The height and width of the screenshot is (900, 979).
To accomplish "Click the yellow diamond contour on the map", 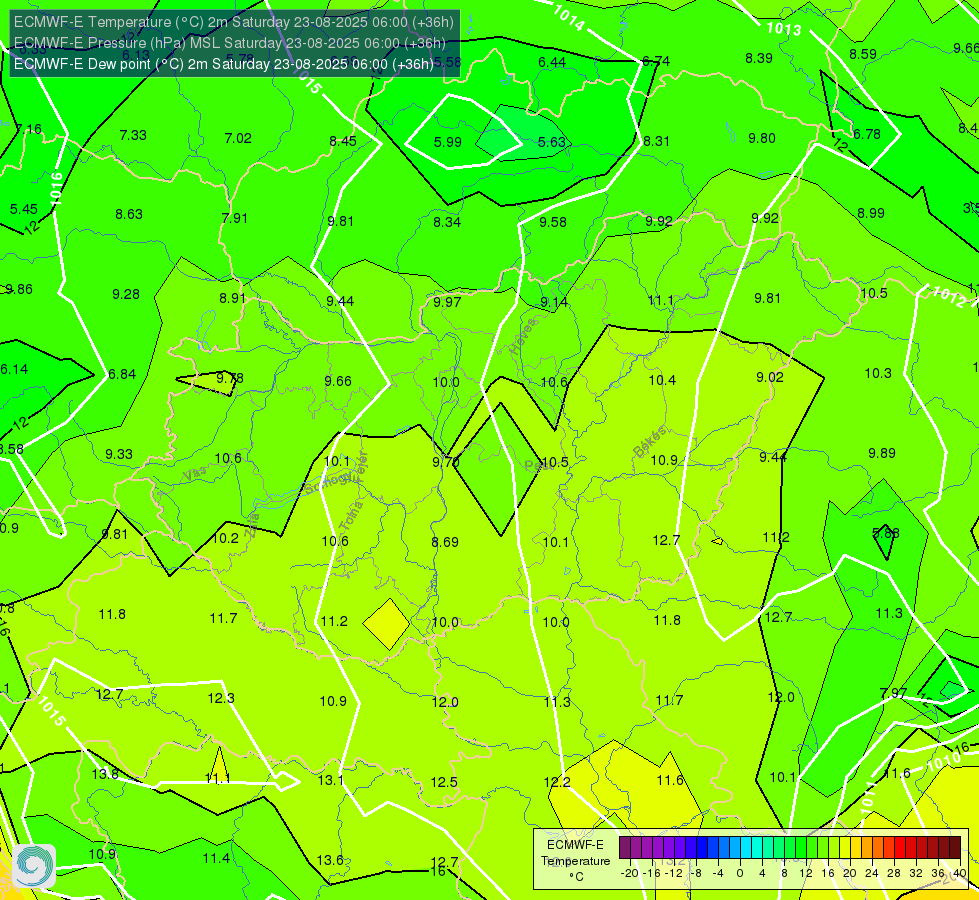I will pyautogui.click(x=386, y=625).
